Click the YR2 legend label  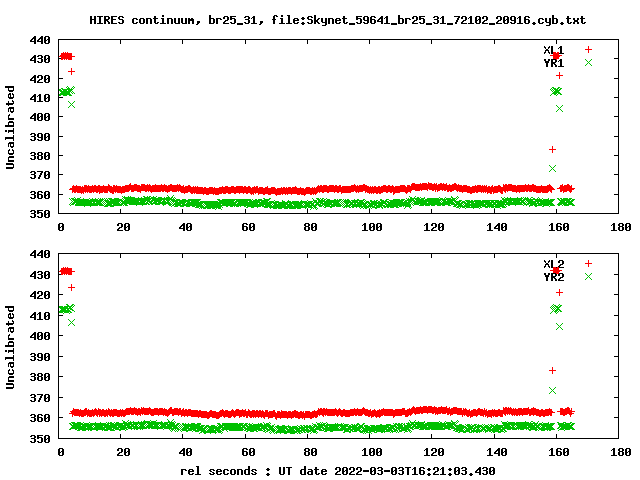click(x=553, y=277)
